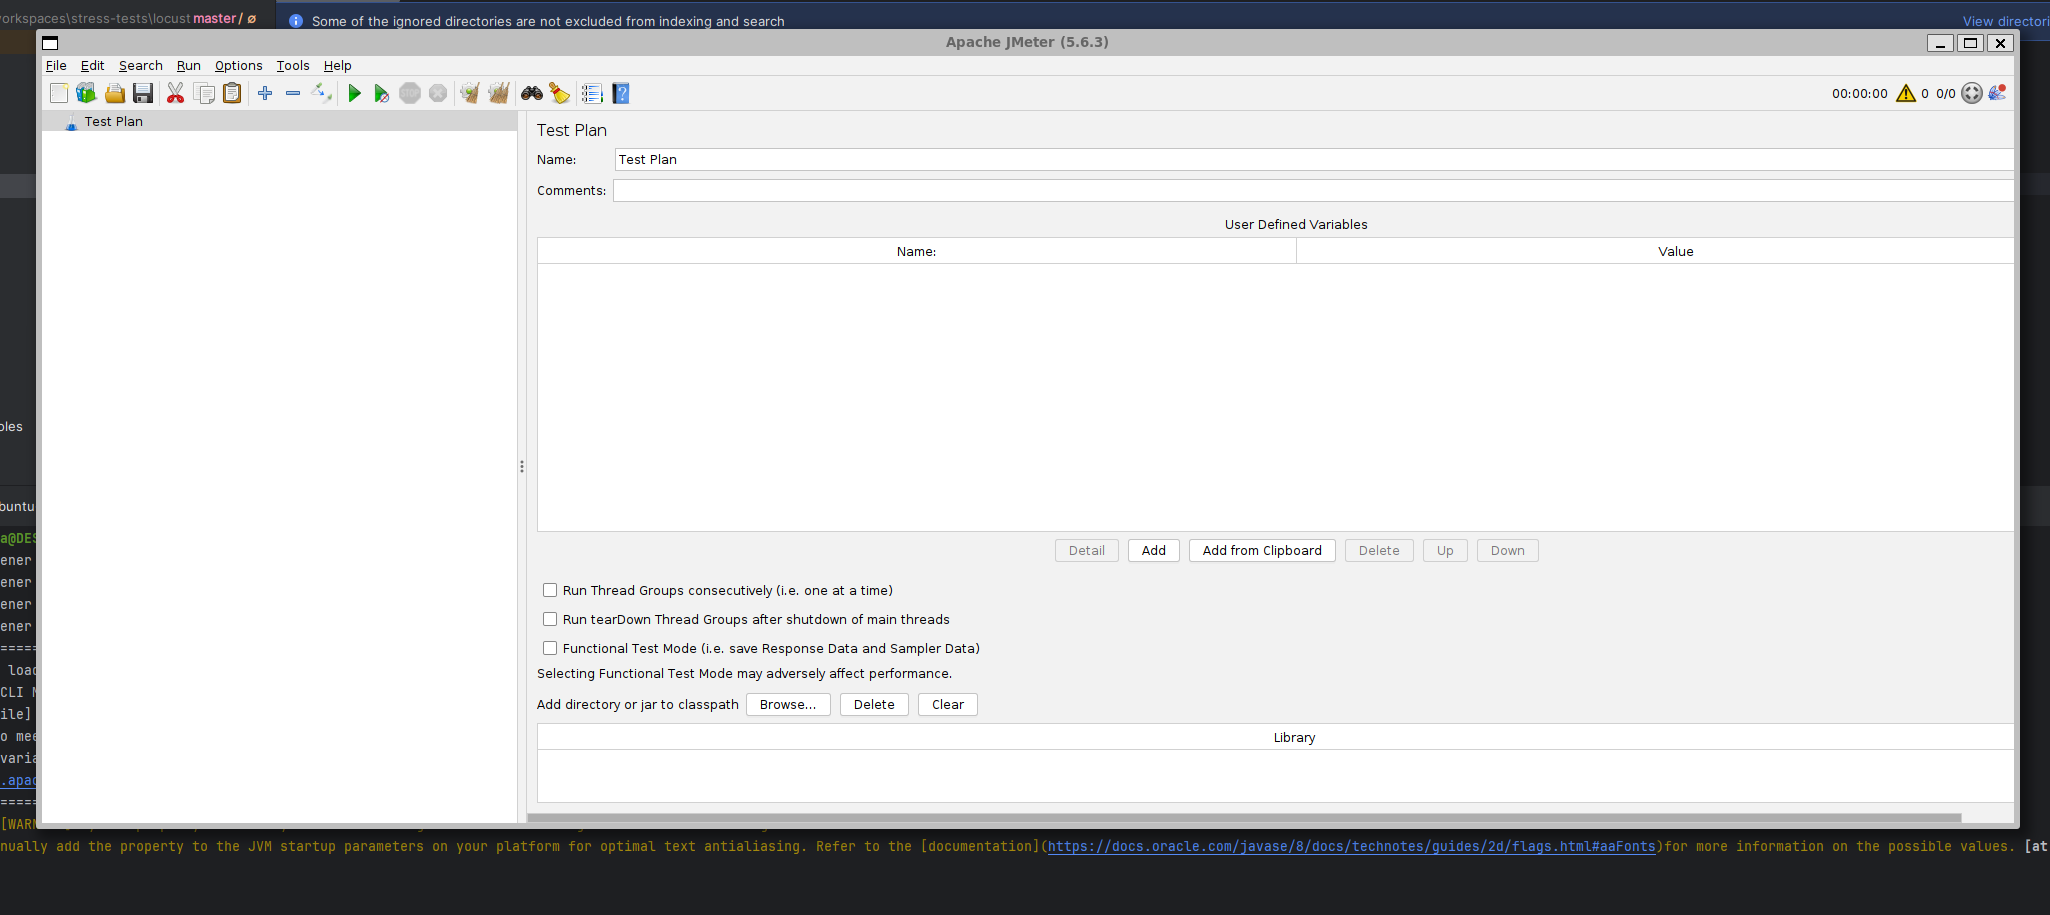The width and height of the screenshot is (2050, 915).
Task: Click the horizontal scrollbar at bottom of panel
Action: pyautogui.click(x=1244, y=817)
